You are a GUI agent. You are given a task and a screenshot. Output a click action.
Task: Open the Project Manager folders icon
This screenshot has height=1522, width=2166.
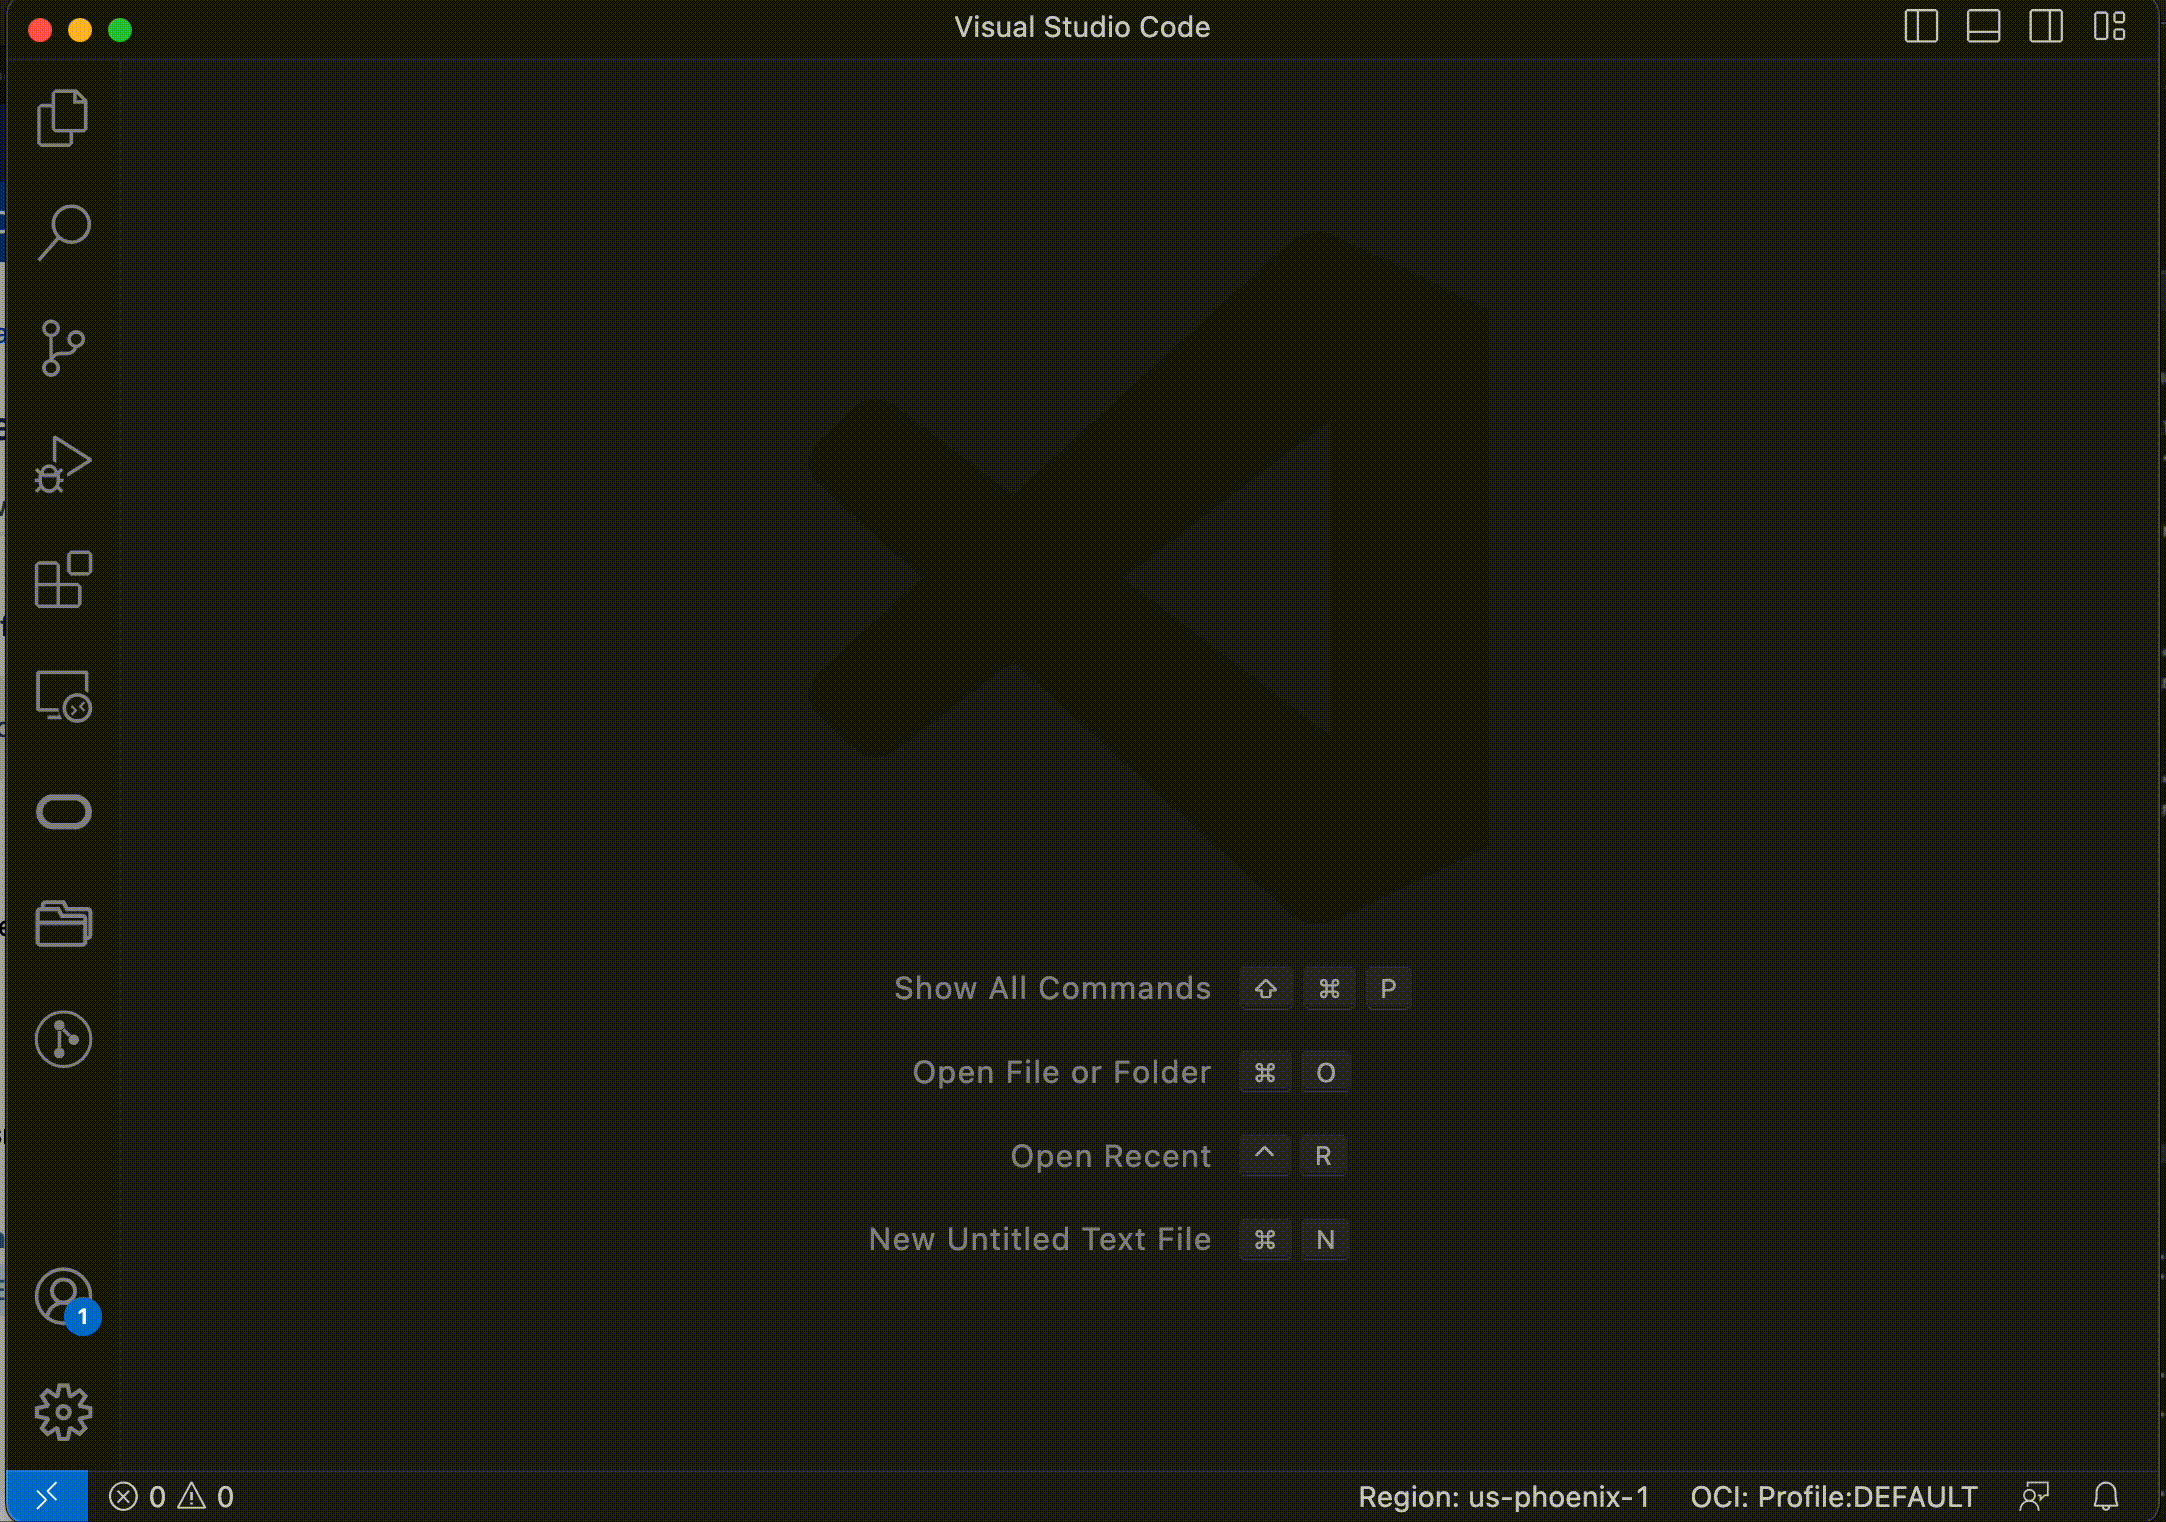(x=63, y=924)
